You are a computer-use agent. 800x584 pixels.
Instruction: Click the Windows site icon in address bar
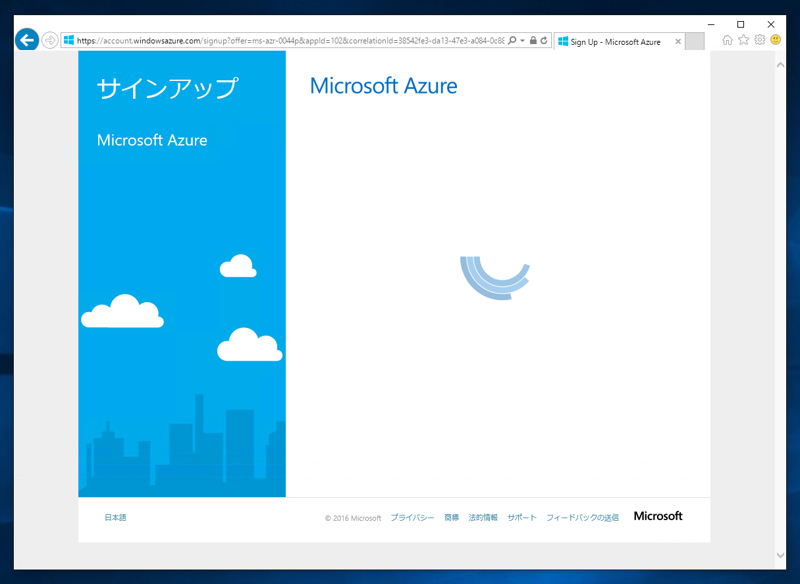[x=69, y=40]
